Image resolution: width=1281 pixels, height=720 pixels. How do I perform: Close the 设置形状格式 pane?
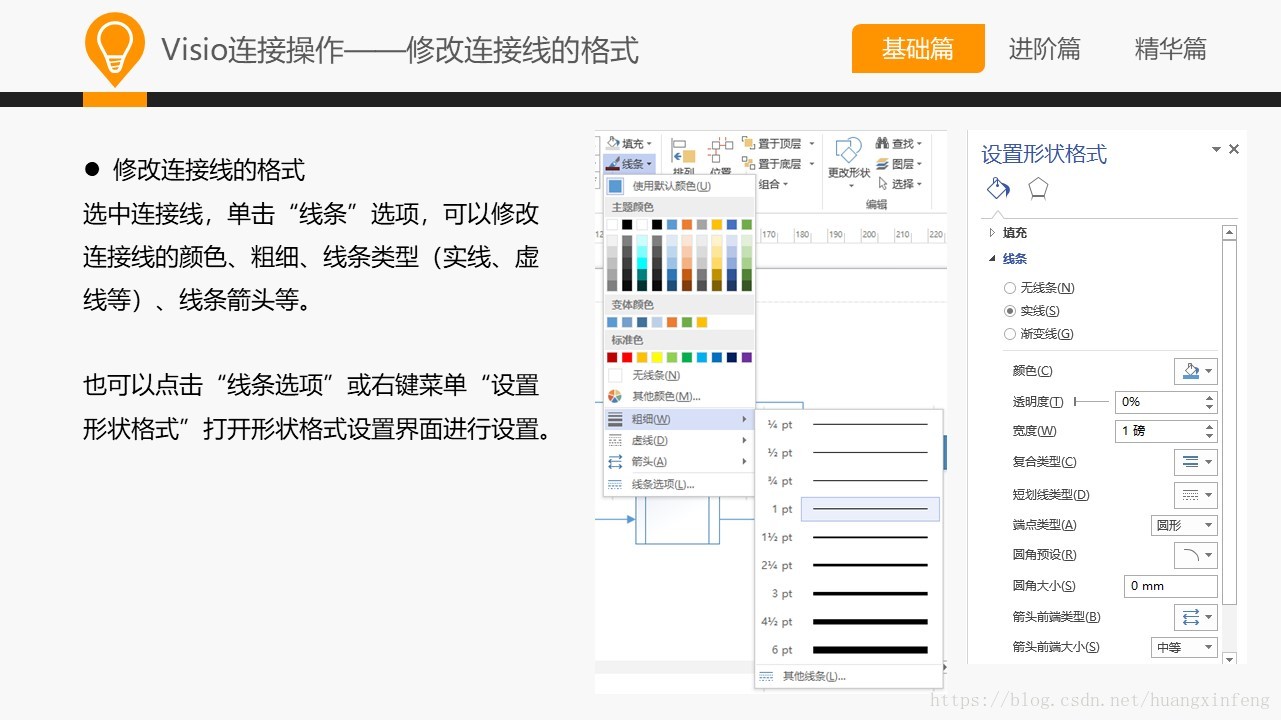1234,149
